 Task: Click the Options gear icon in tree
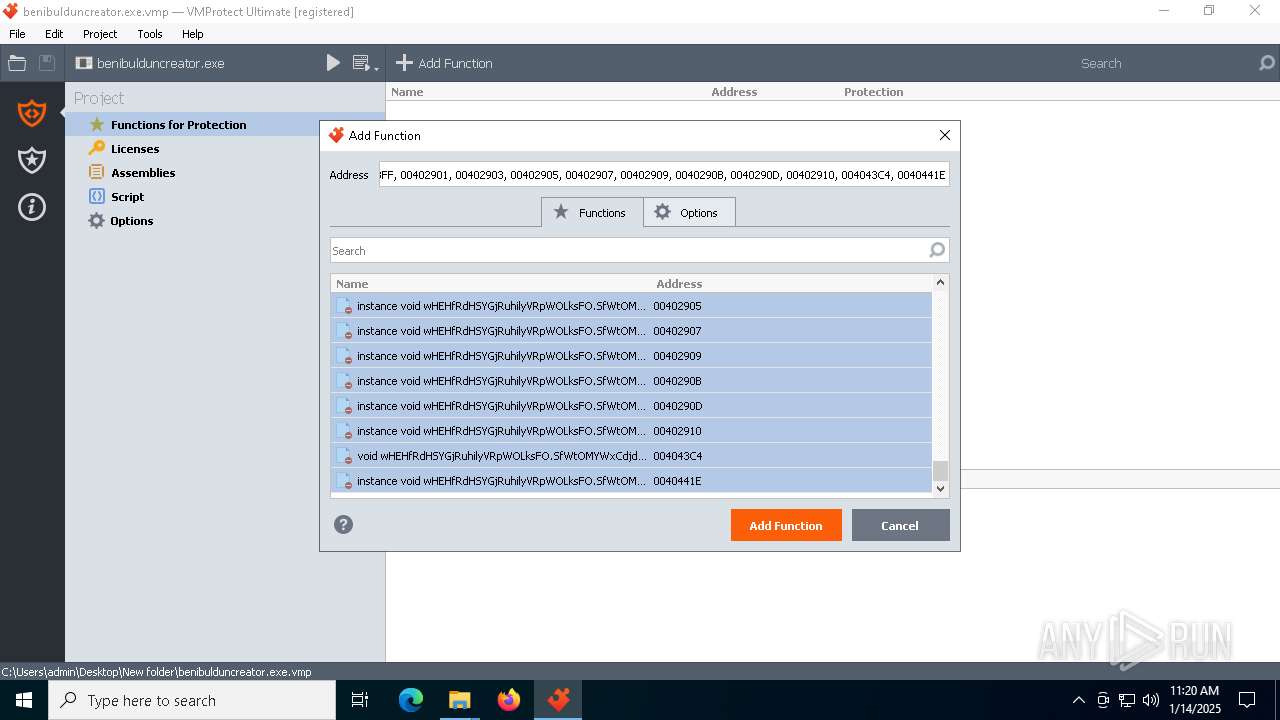(x=97, y=220)
